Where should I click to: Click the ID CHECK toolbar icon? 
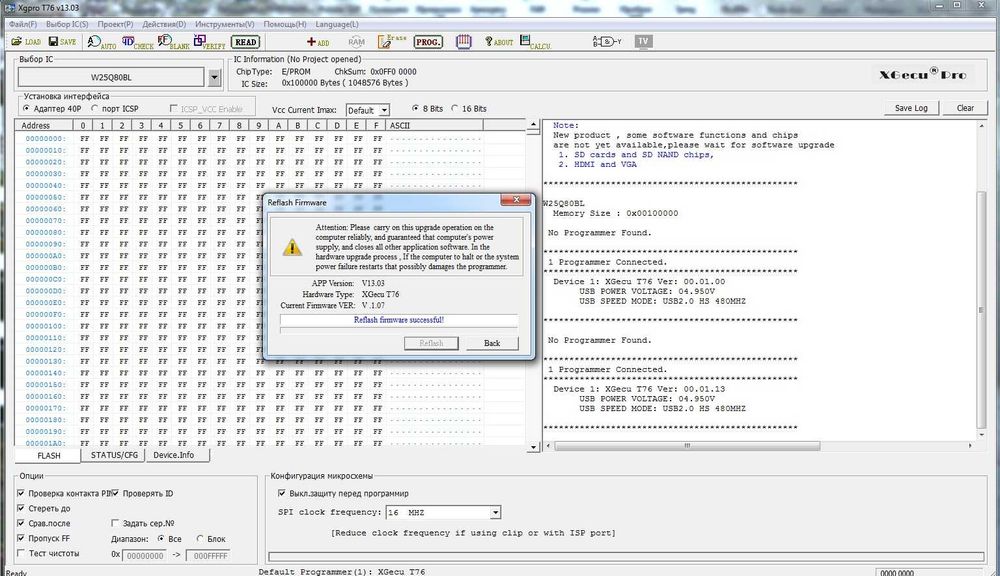click(138, 42)
